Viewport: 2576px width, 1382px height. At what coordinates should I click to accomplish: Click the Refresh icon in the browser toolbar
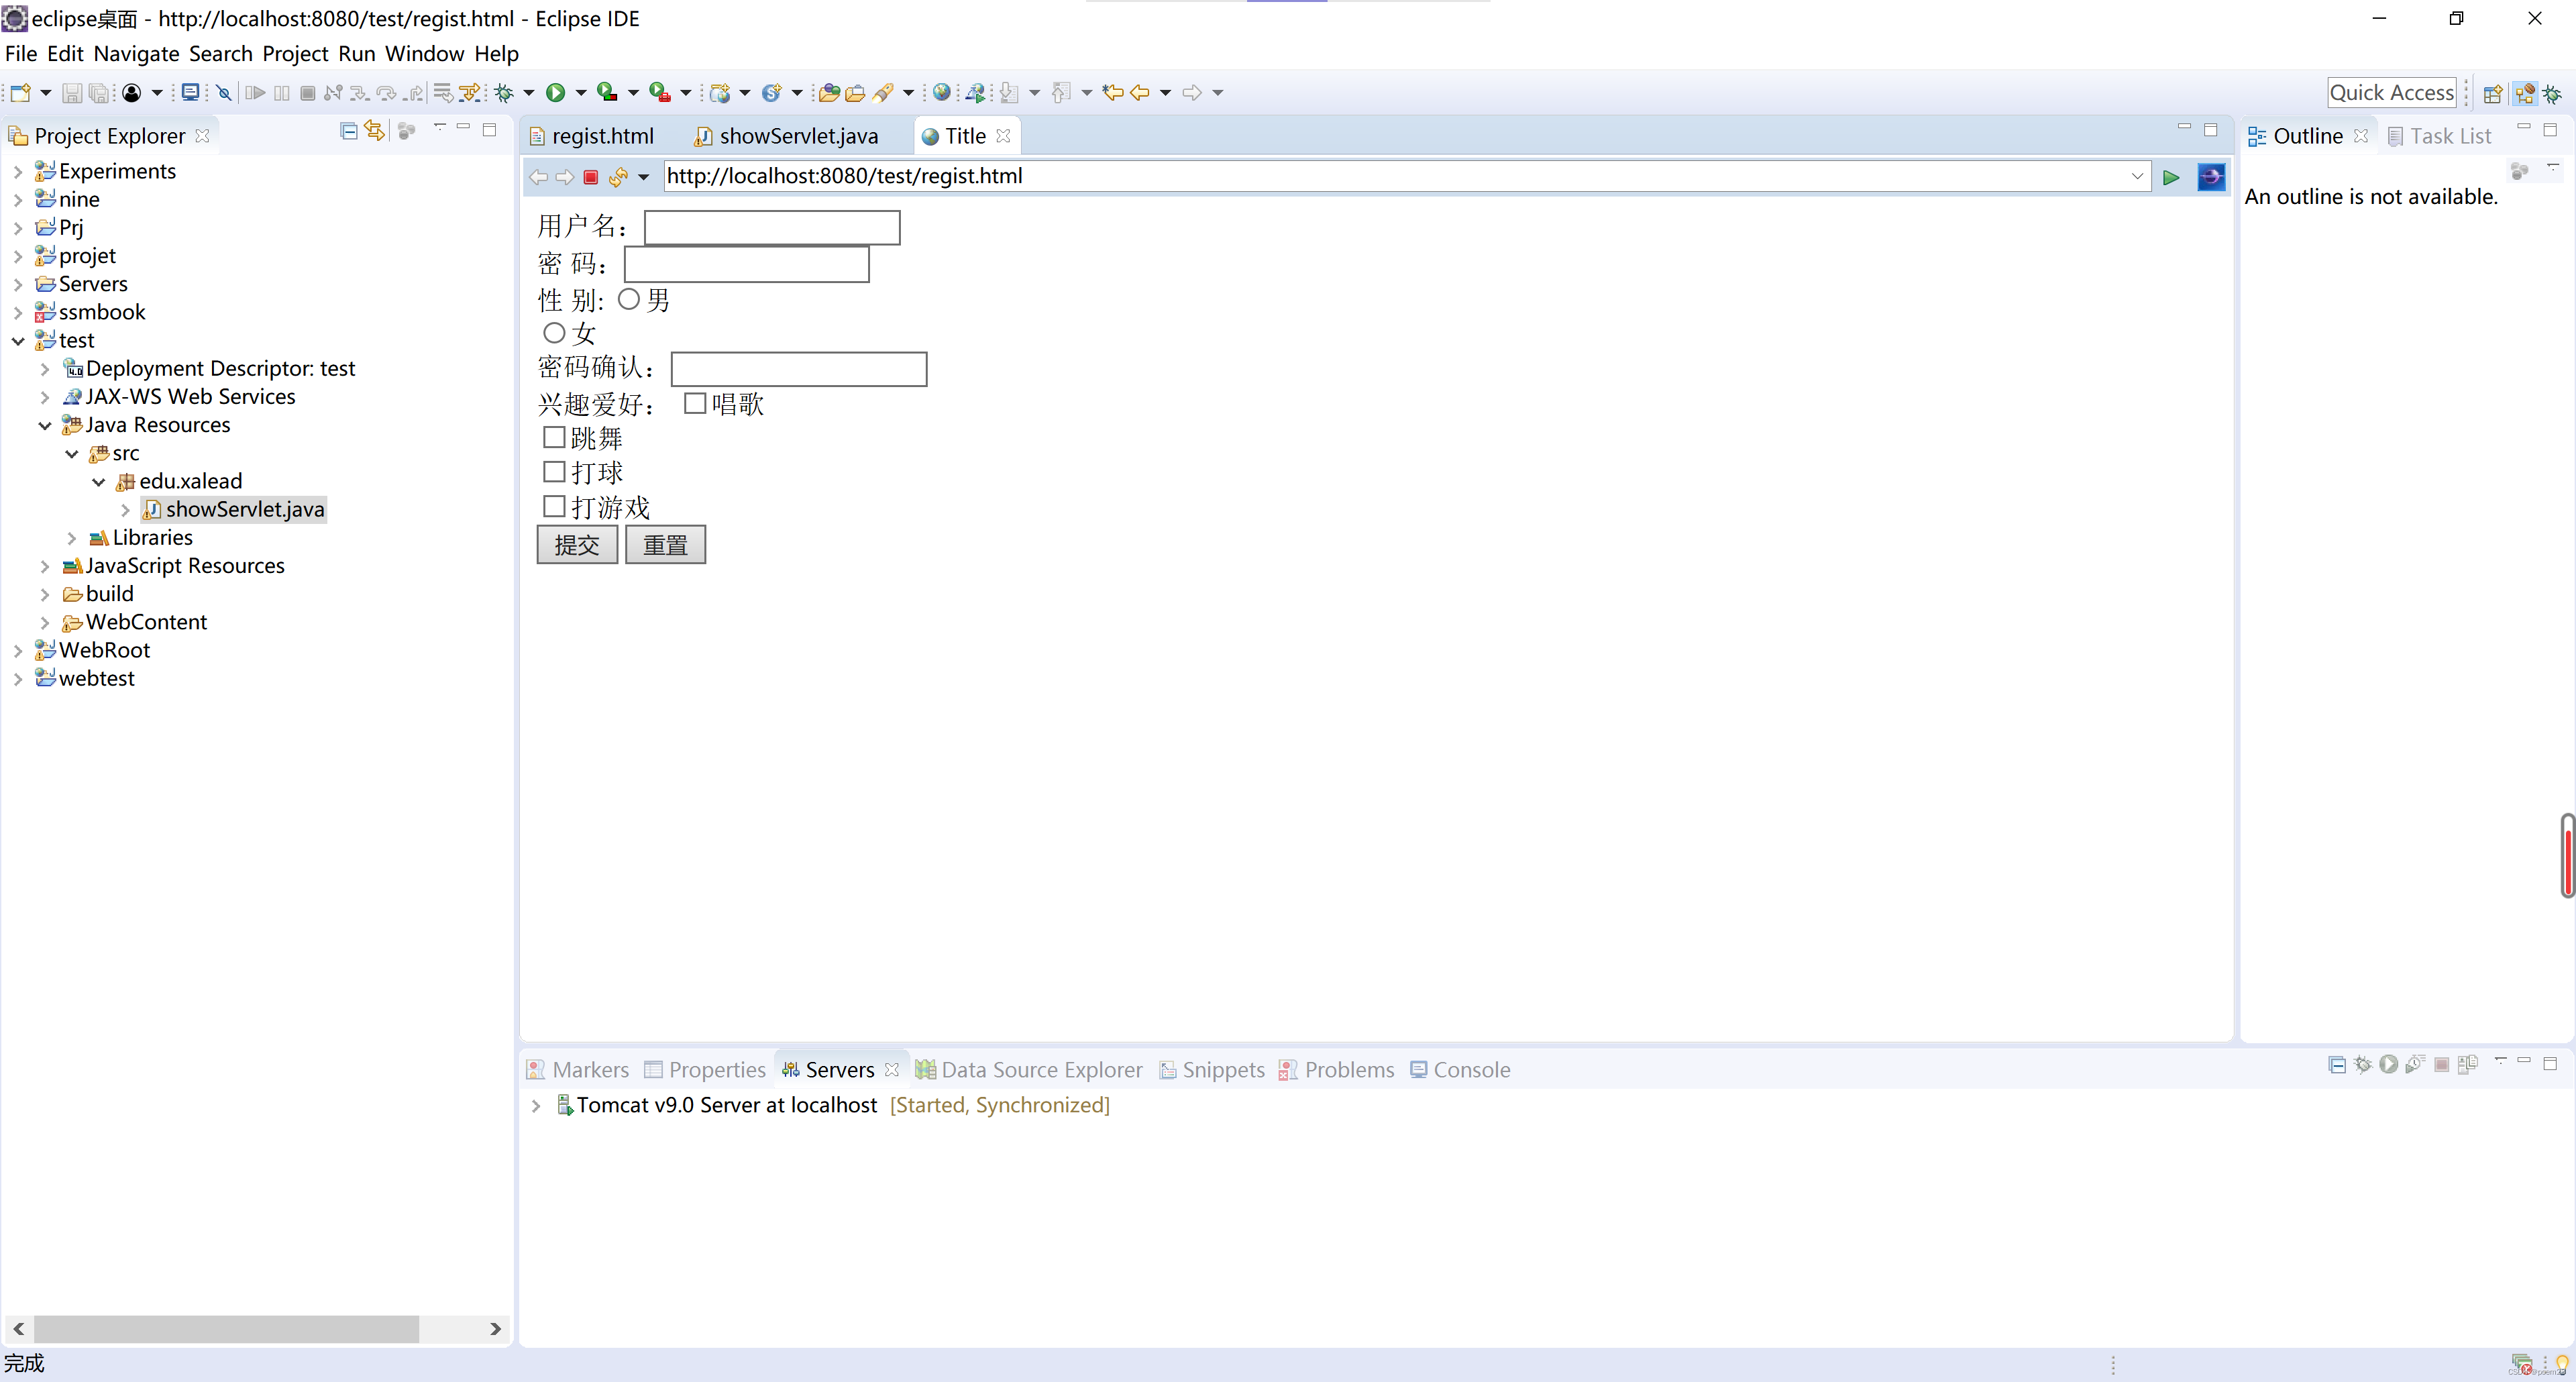618,177
